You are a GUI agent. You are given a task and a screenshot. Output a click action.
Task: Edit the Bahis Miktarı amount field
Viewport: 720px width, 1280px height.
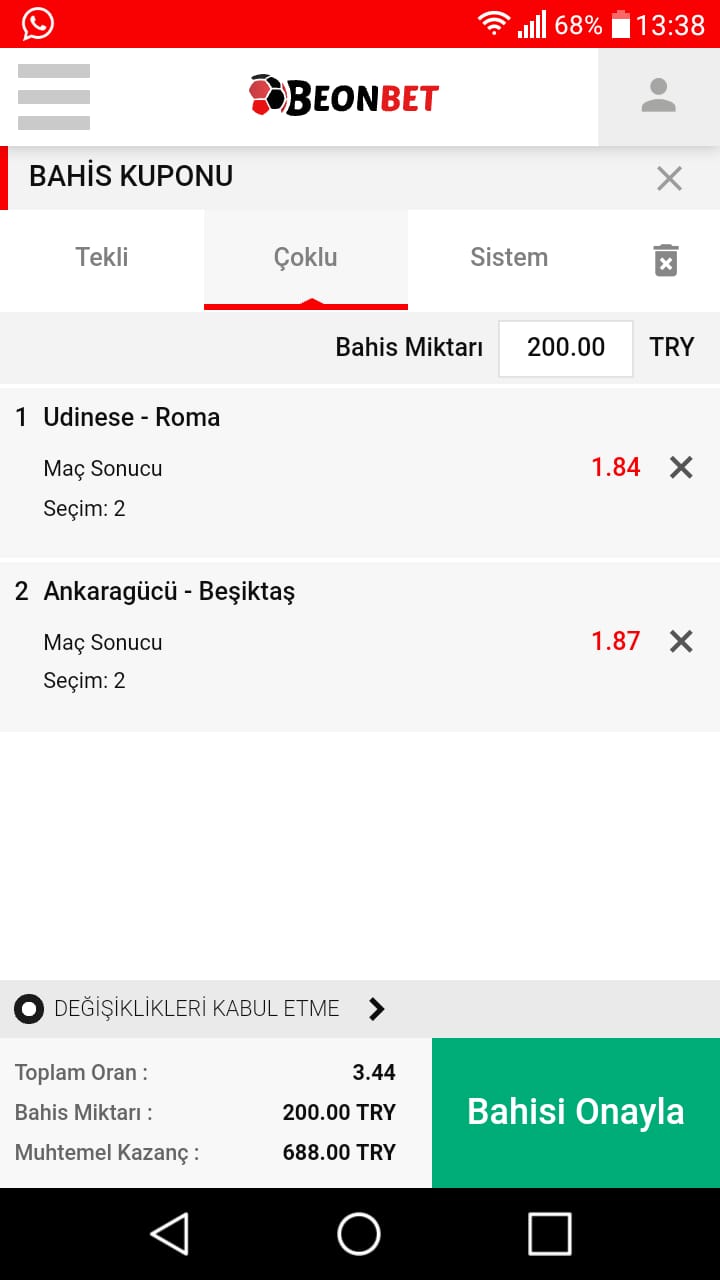(566, 348)
